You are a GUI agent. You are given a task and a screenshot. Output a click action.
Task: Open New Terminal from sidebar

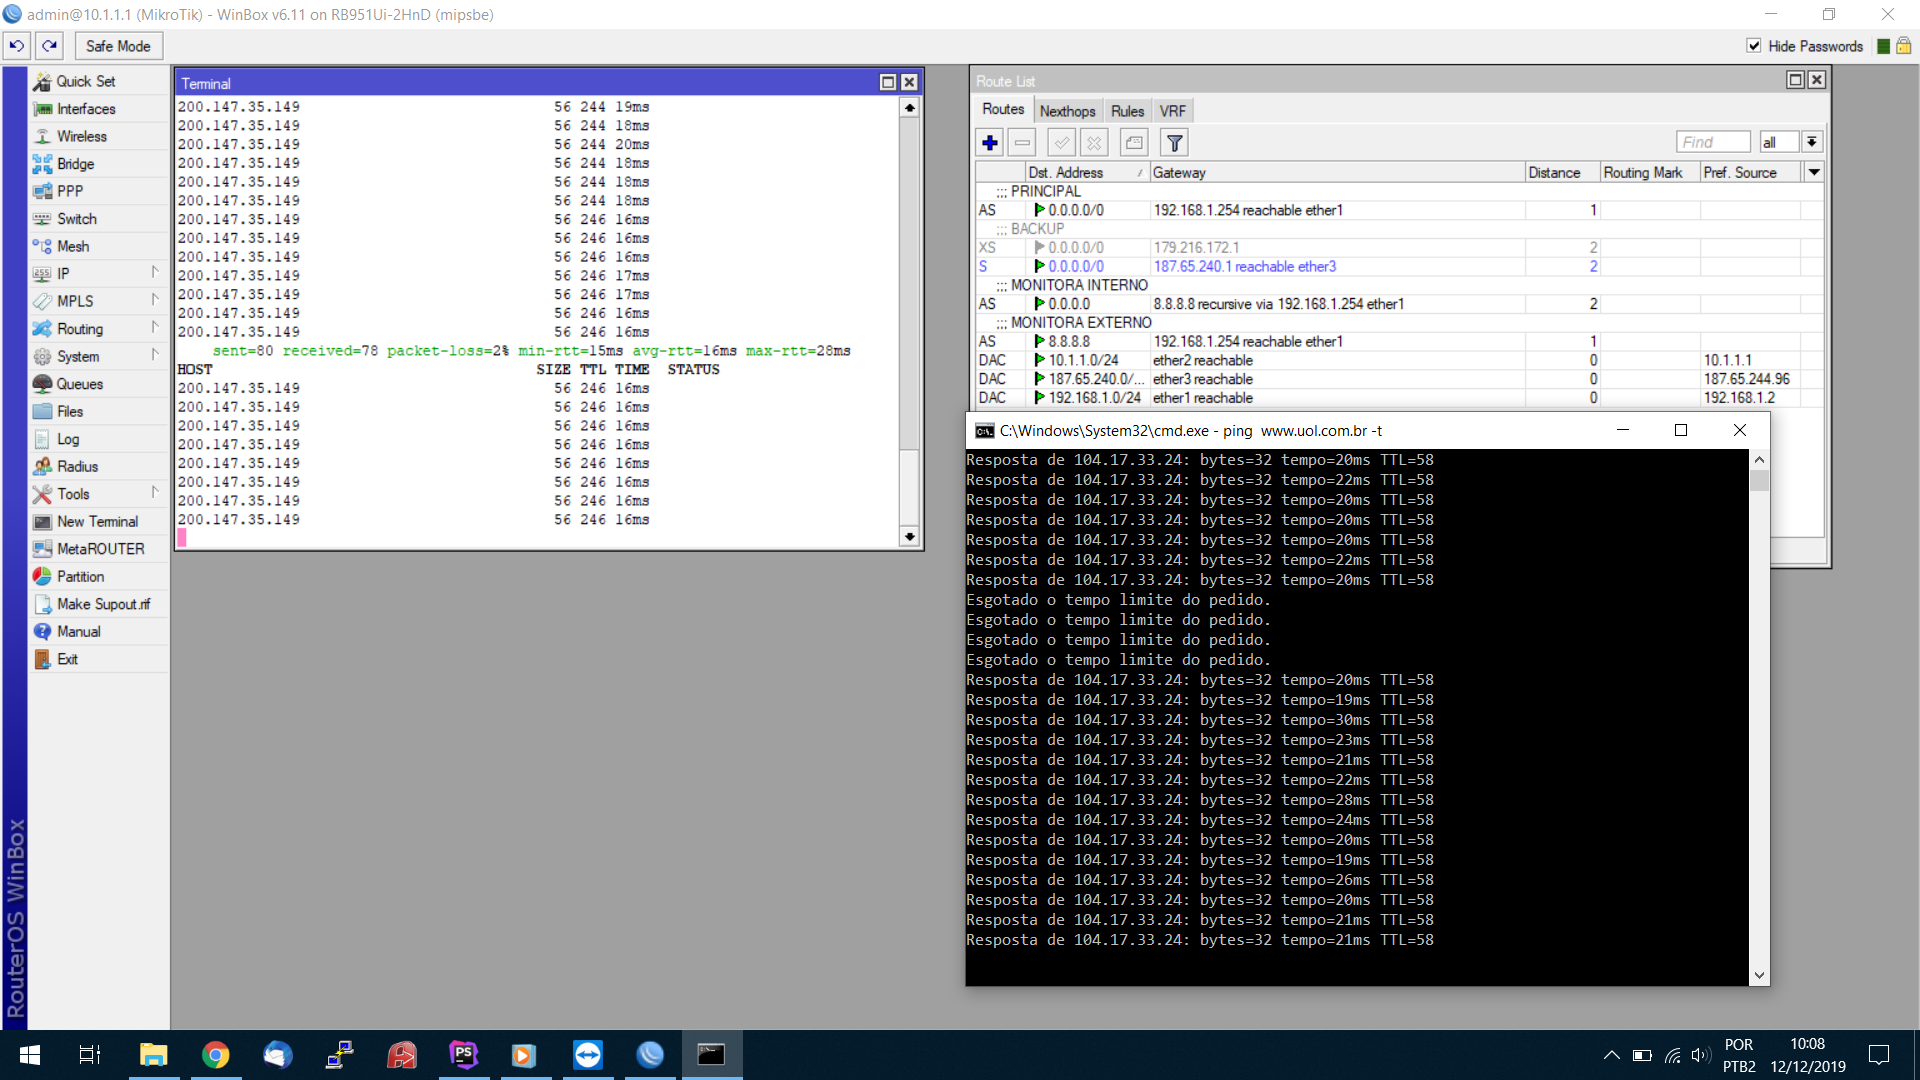(x=97, y=521)
